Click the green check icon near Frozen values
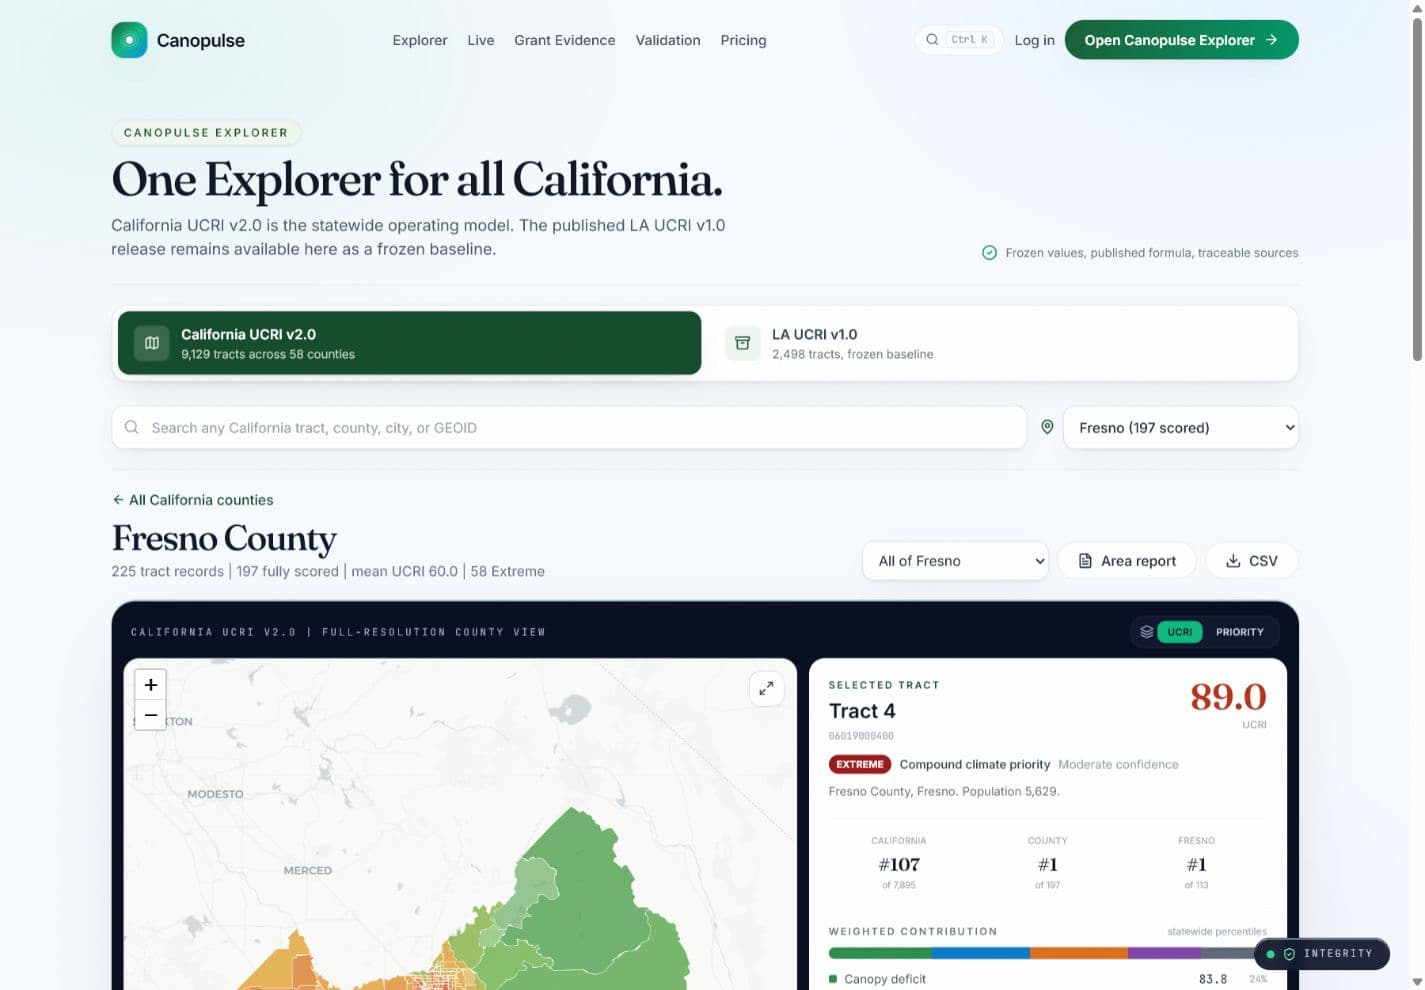Image resolution: width=1425 pixels, height=990 pixels. click(x=989, y=253)
